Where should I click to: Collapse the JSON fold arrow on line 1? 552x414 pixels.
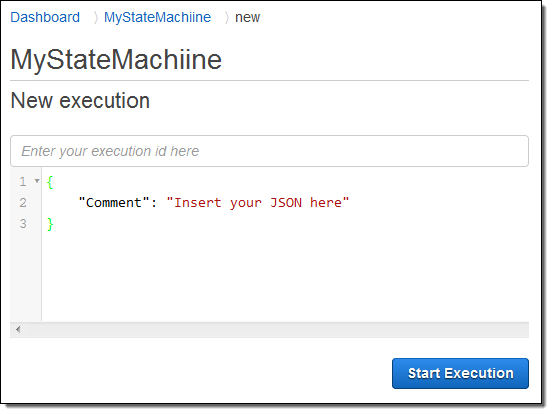37,181
